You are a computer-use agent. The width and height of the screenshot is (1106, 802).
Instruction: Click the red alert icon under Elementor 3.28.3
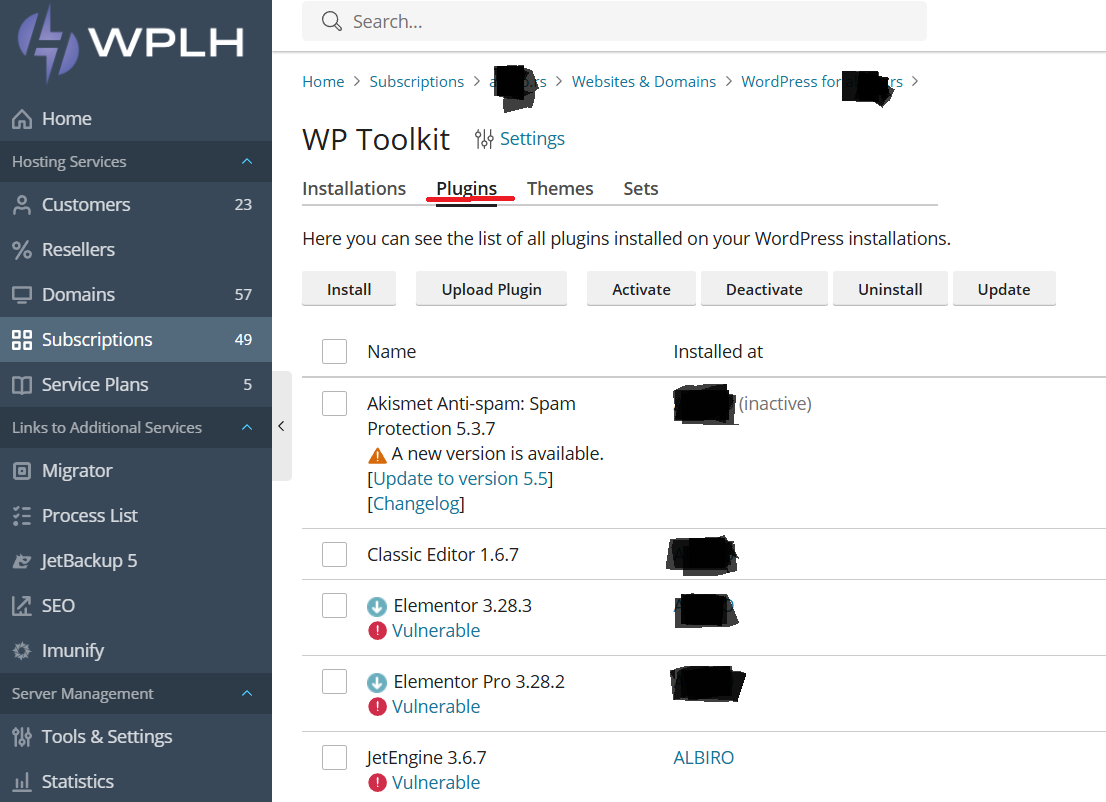pyautogui.click(x=377, y=631)
